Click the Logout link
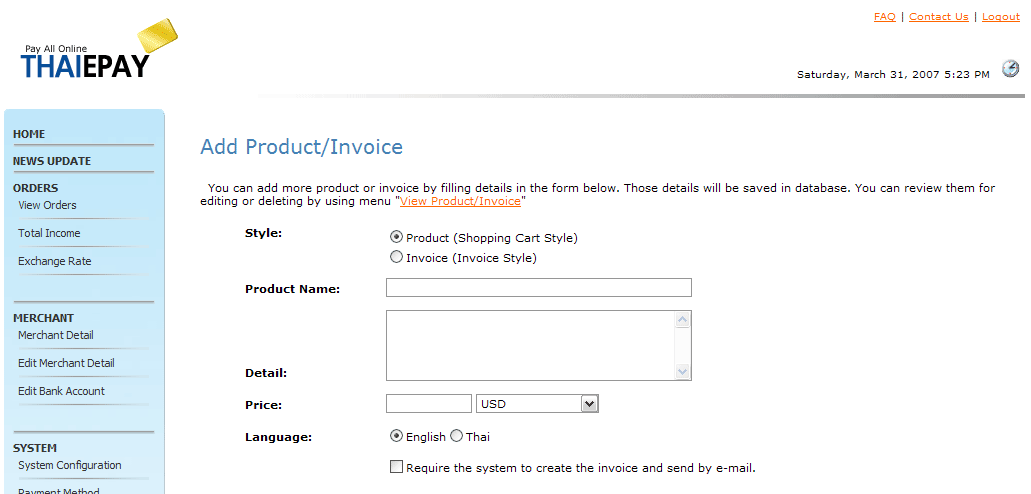Image resolution: width=1031 pixels, height=494 pixels. (x=1000, y=17)
